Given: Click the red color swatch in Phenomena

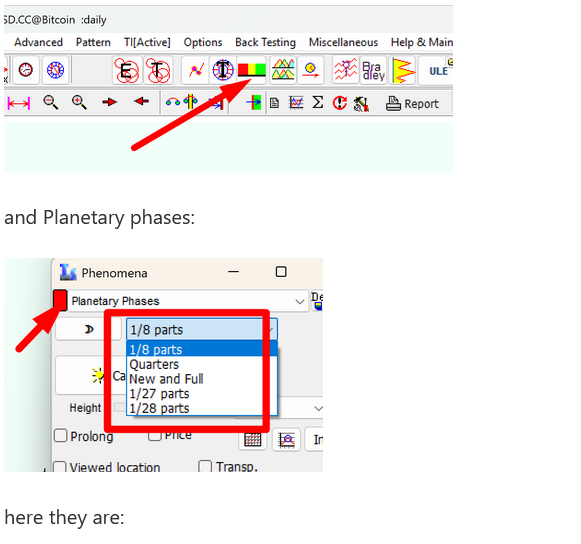Looking at the screenshot, I should point(60,300).
